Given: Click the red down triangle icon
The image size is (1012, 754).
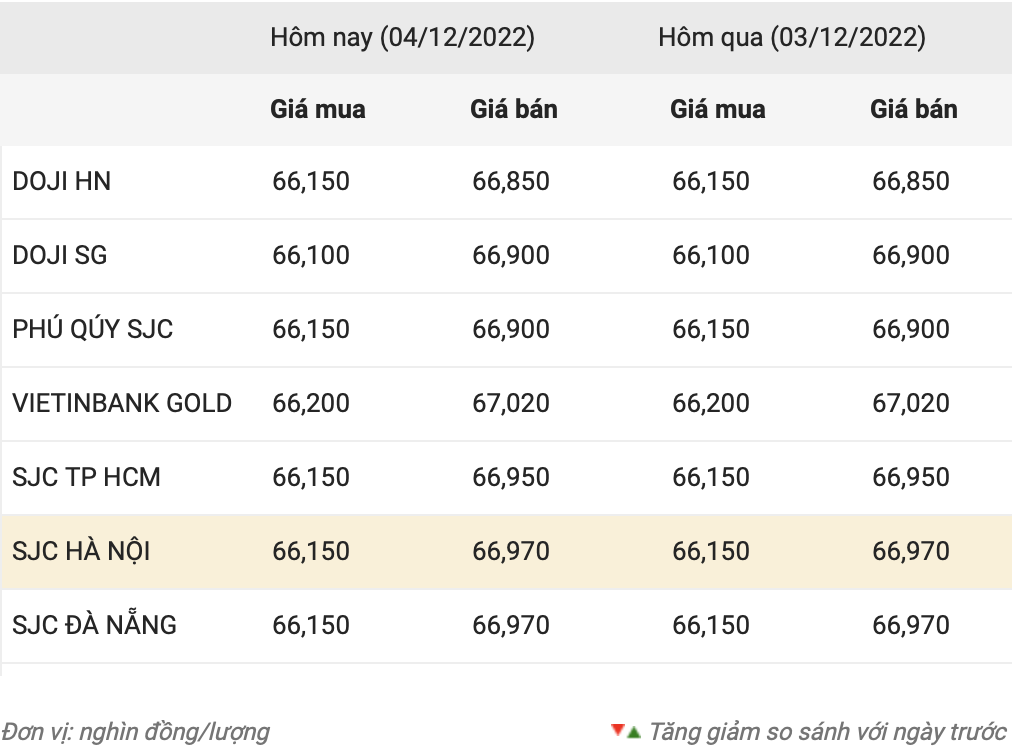Looking at the screenshot, I should point(617,730).
